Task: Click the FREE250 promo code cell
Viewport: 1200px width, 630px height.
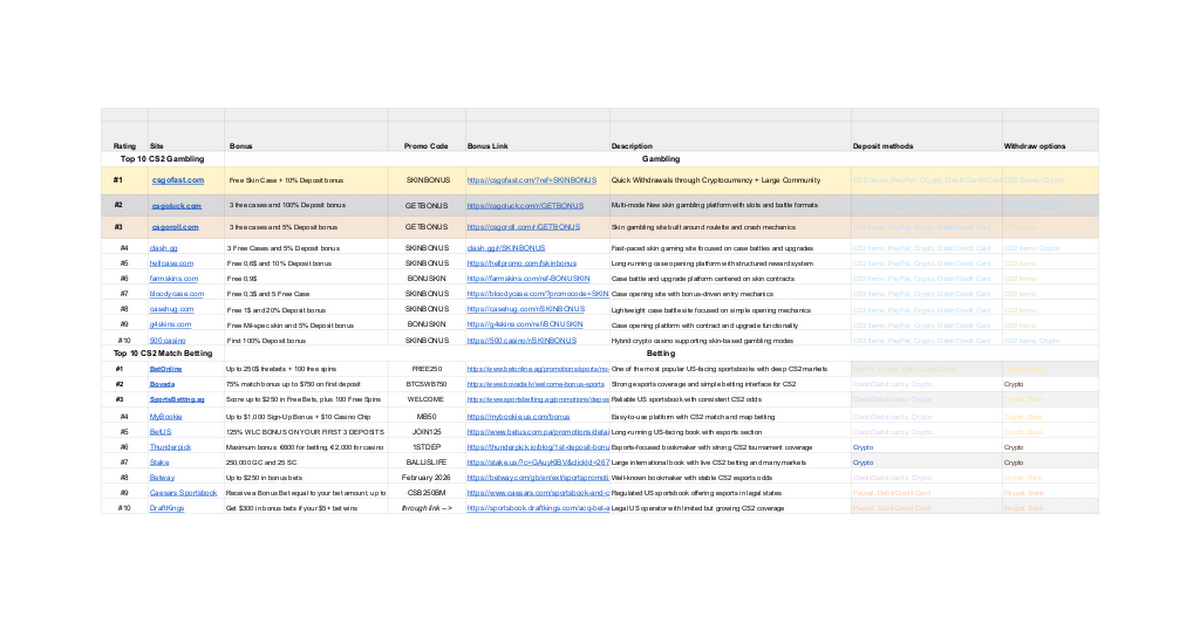Action: click(426, 369)
